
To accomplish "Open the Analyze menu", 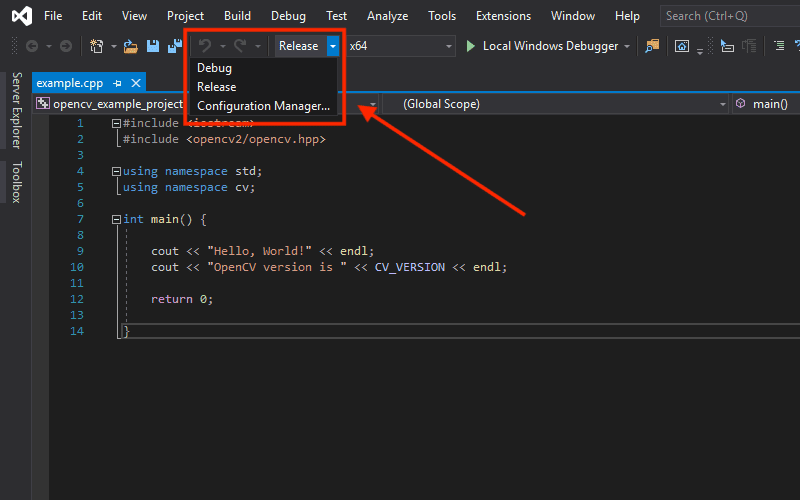I will pyautogui.click(x=387, y=16).
